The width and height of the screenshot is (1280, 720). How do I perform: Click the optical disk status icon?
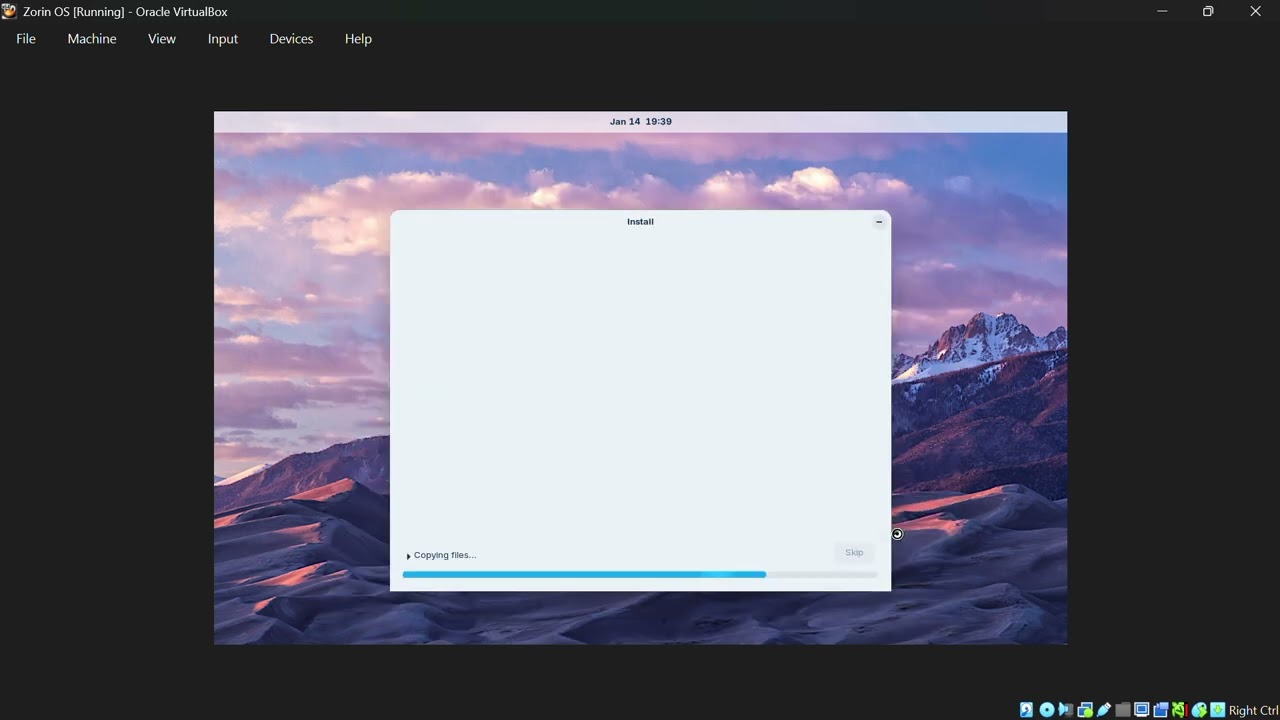(x=1047, y=710)
